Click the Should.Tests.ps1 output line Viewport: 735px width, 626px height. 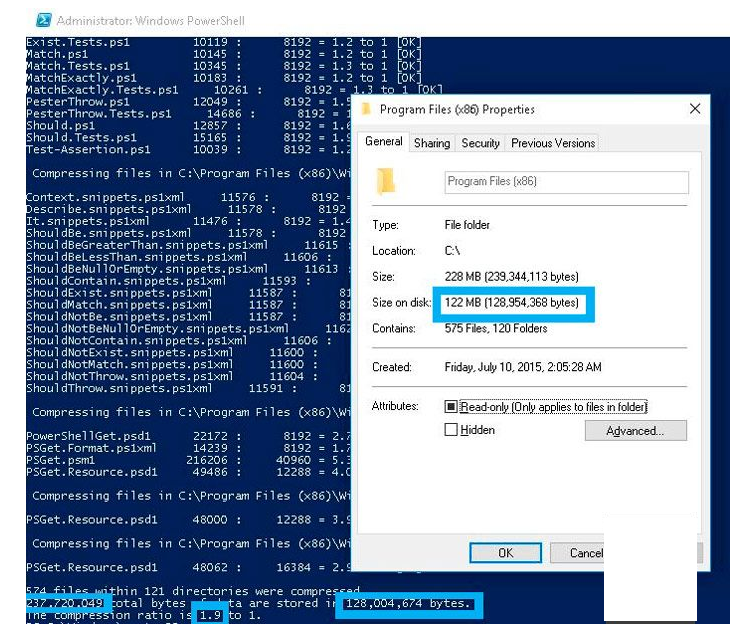(x=188, y=138)
